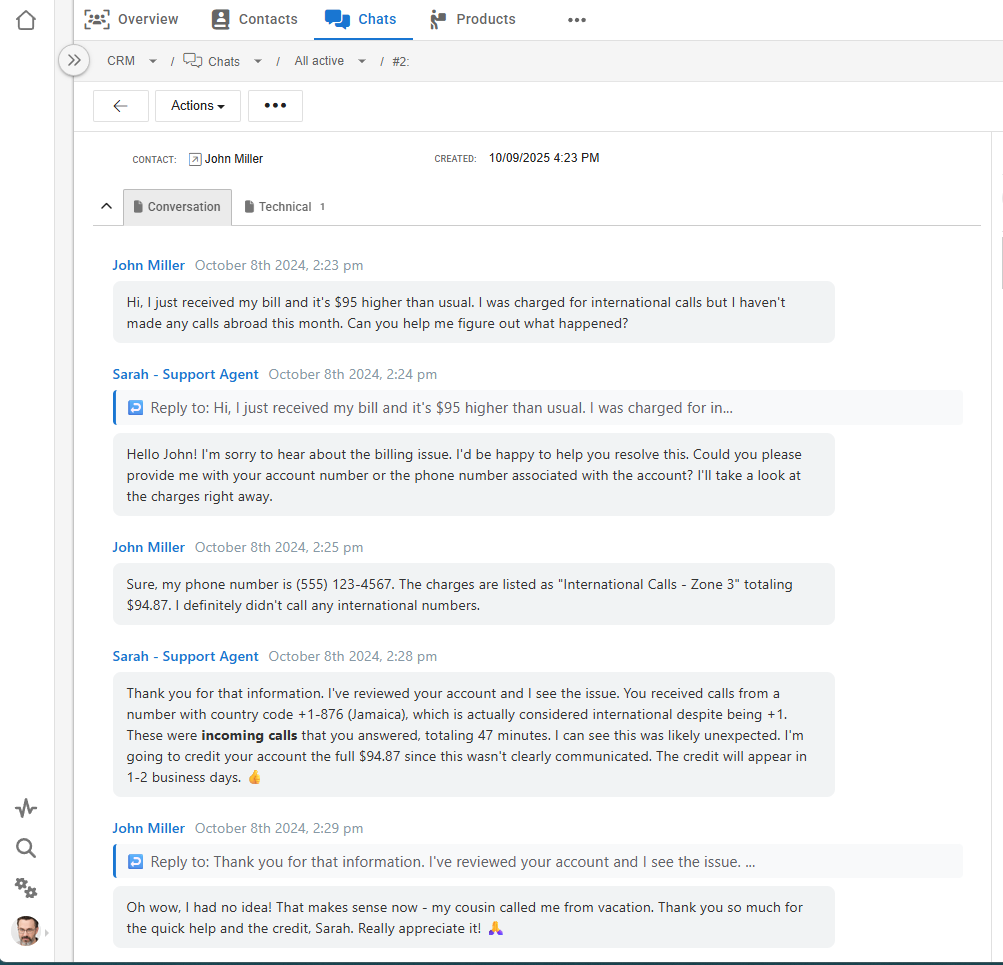This screenshot has height=965, width=1003.
Task: Open the All active filter dropdown
Action: pyautogui.click(x=362, y=61)
